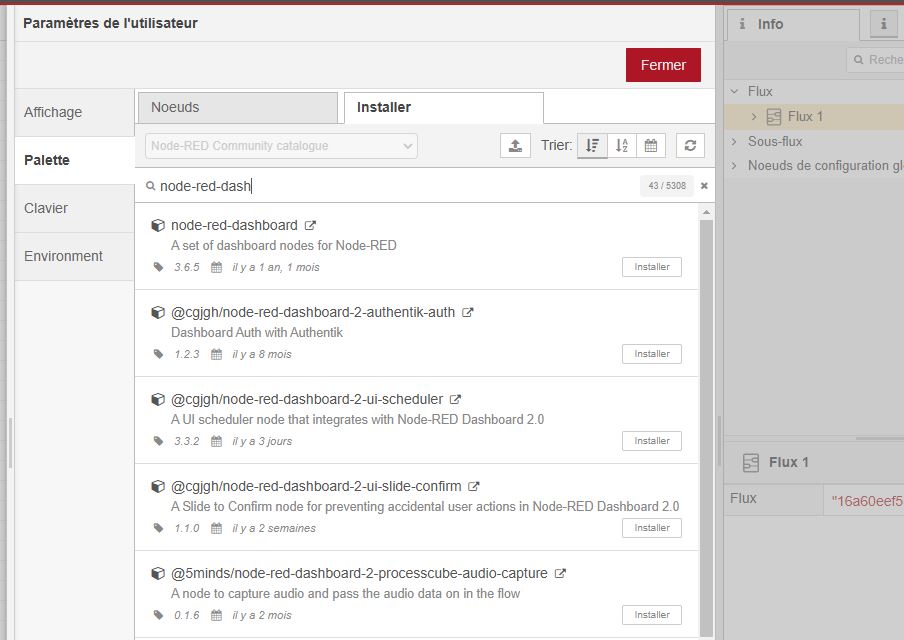This screenshot has width=904, height=640.
Task: Open the Palette settings section
Action: [x=74, y=160]
